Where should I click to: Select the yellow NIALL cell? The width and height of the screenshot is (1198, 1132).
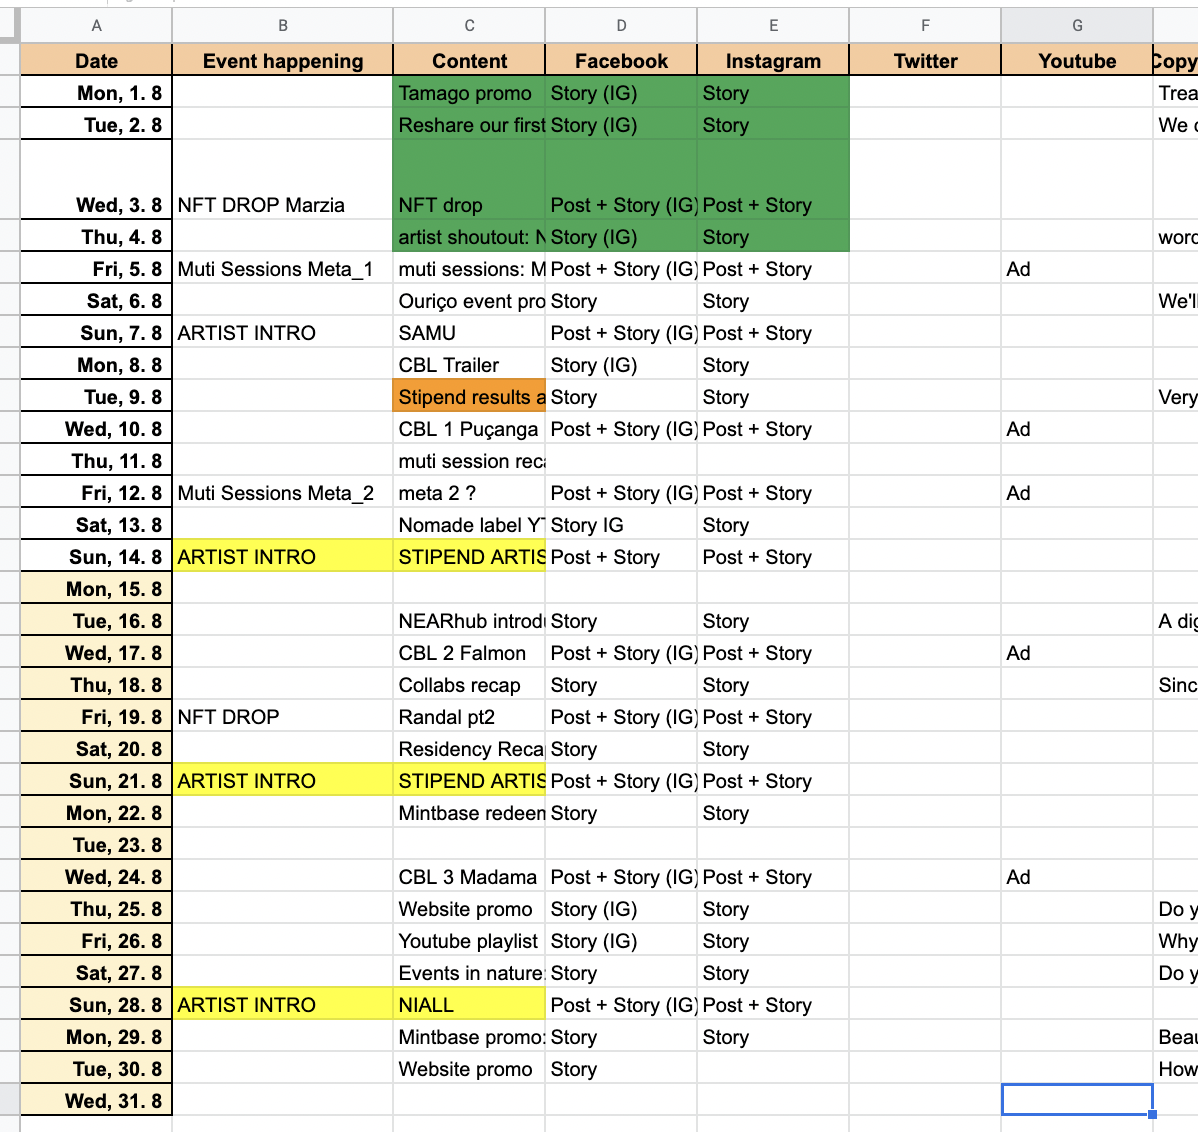pos(469,1004)
